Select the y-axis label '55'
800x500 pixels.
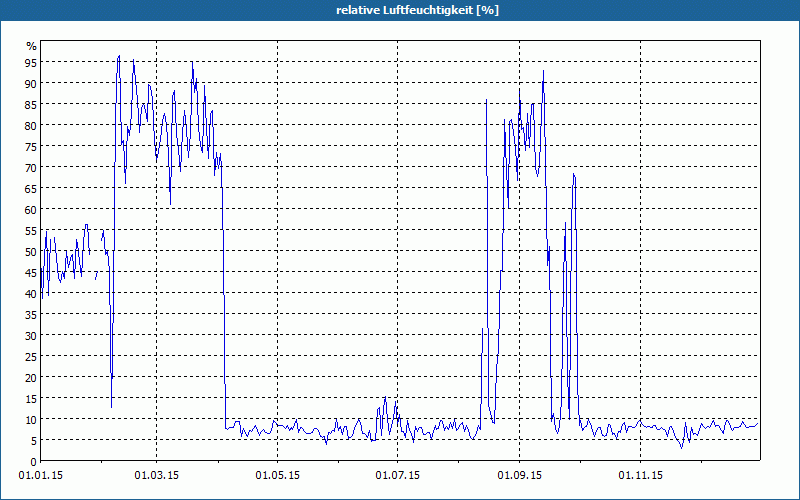point(31,231)
